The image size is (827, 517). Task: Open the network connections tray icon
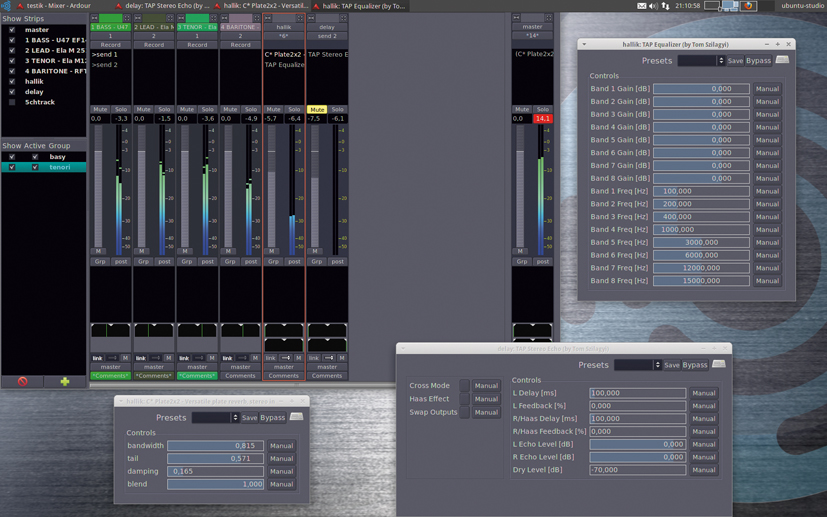(666, 6)
